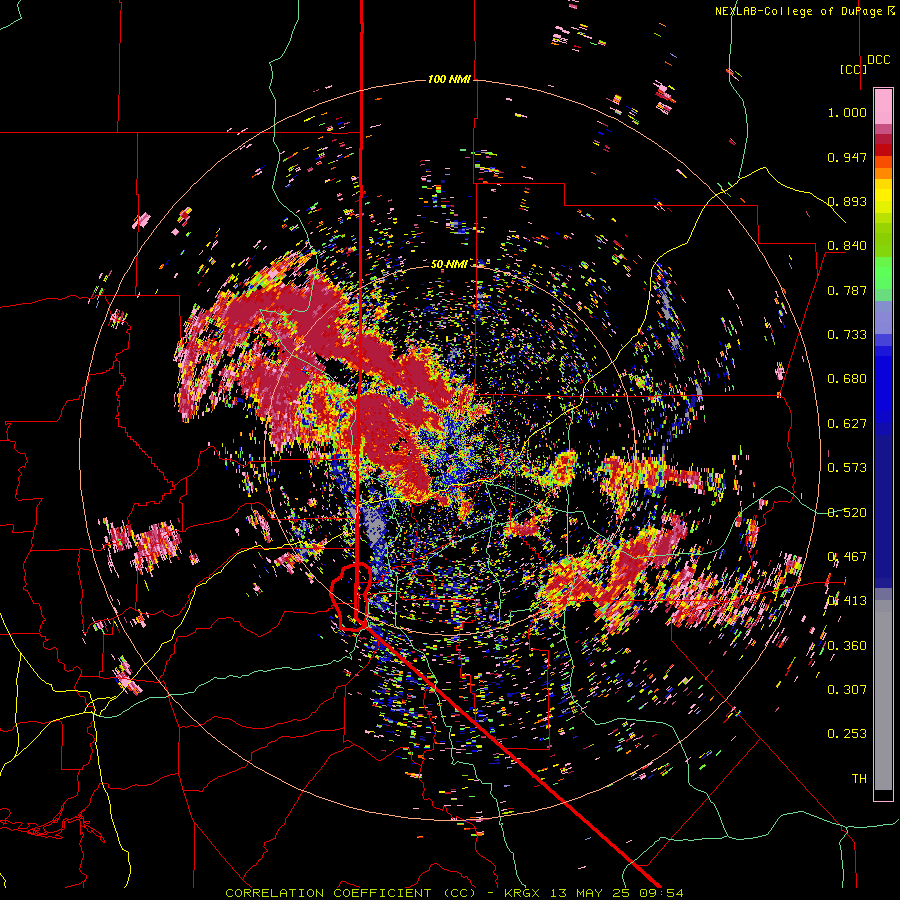Viewport: 900px width, 900px height.
Task: Click the 0.573 color scale value
Action: (847, 468)
